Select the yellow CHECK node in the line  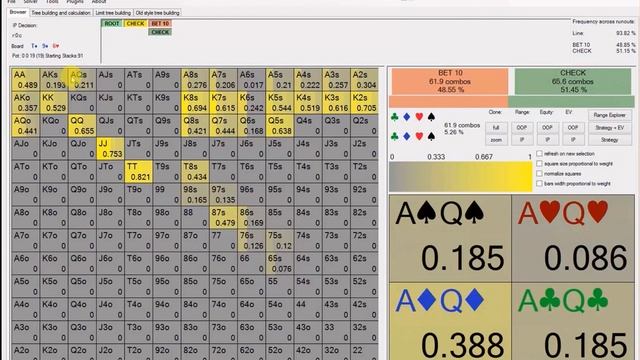click(135, 24)
